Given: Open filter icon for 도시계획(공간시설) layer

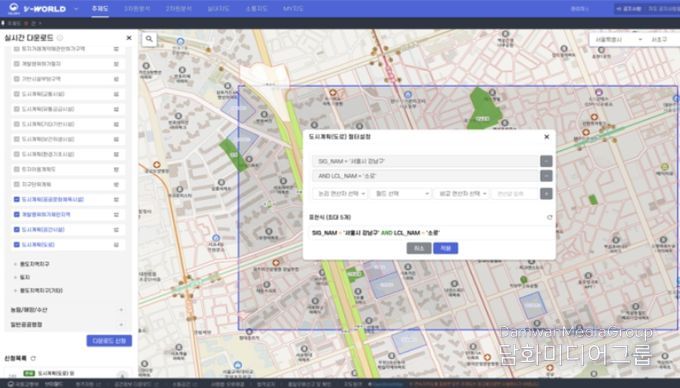Looking at the screenshot, I should [x=116, y=229].
